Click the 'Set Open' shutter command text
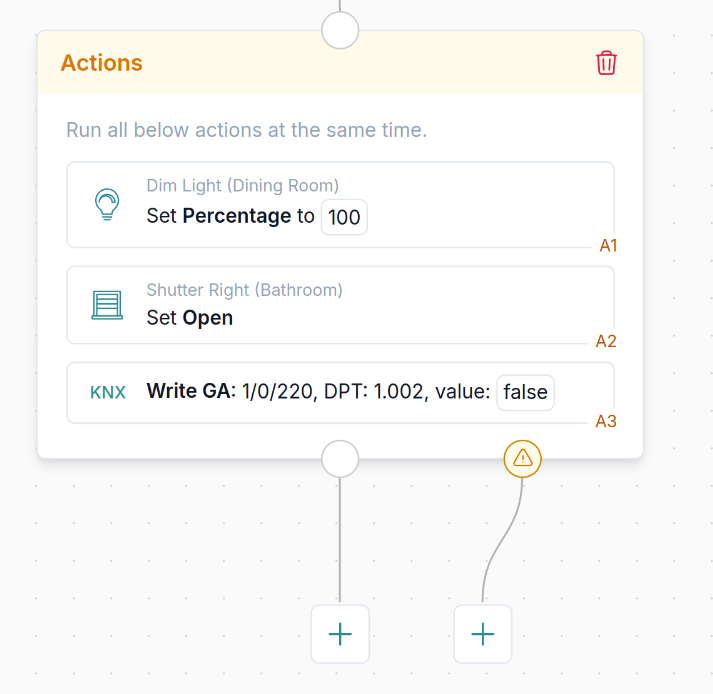Image resolution: width=713 pixels, height=694 pixels. [x=190, y=318]
